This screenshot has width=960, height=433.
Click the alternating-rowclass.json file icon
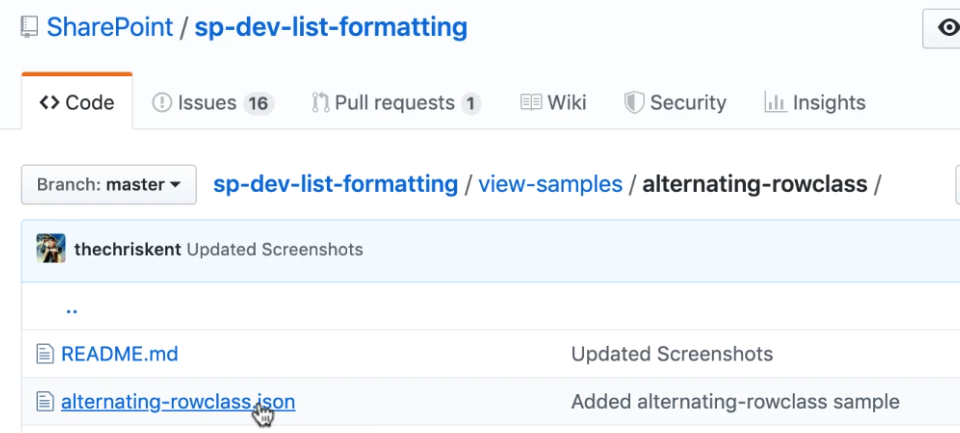tap(45, 402)
